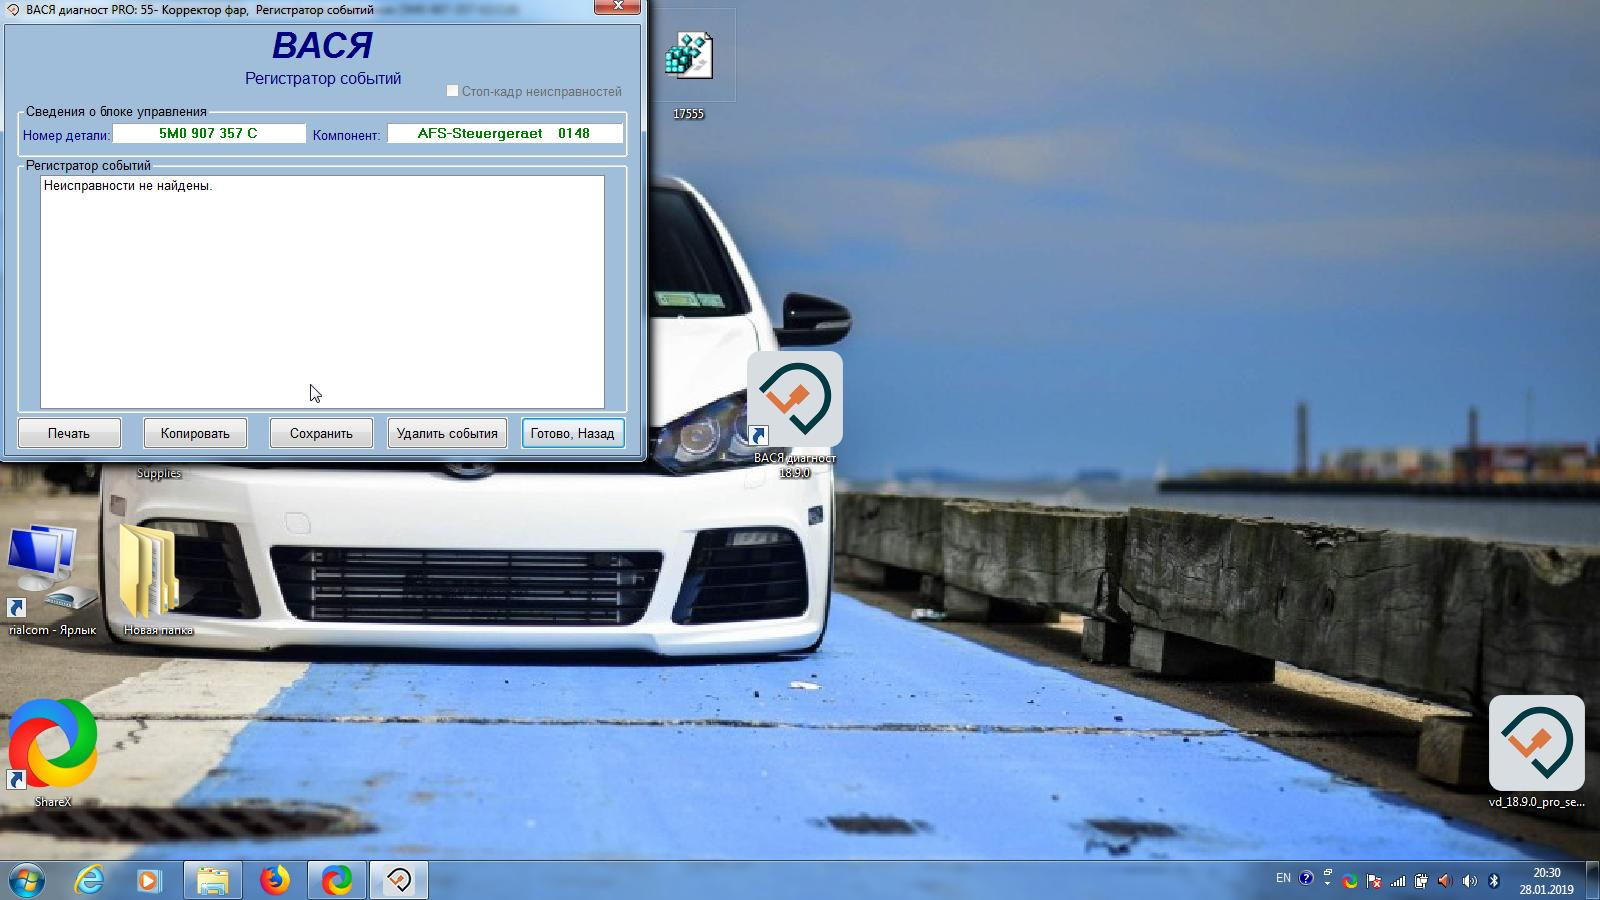Click the help question mark tray icon
Viewport: 1600px width, 900px height.
[1306, 879]
